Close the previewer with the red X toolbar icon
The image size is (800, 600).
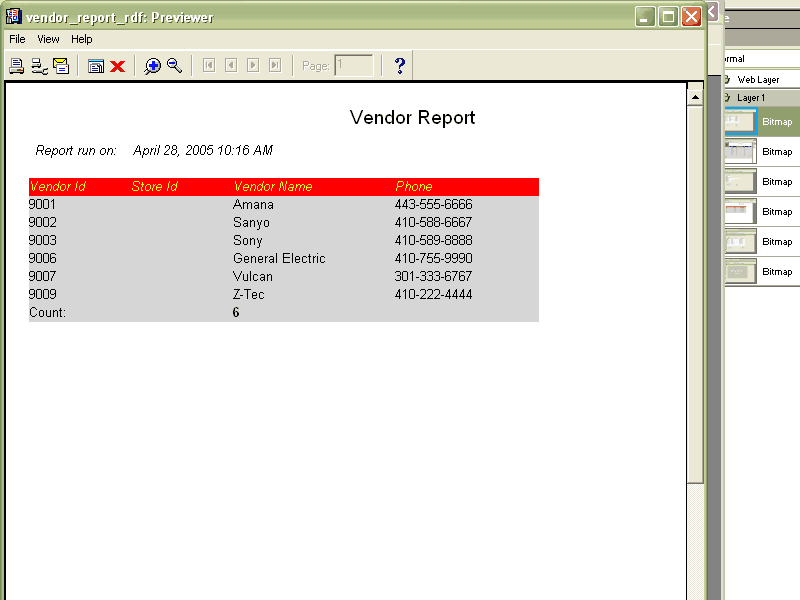click(x=117, y=66)
